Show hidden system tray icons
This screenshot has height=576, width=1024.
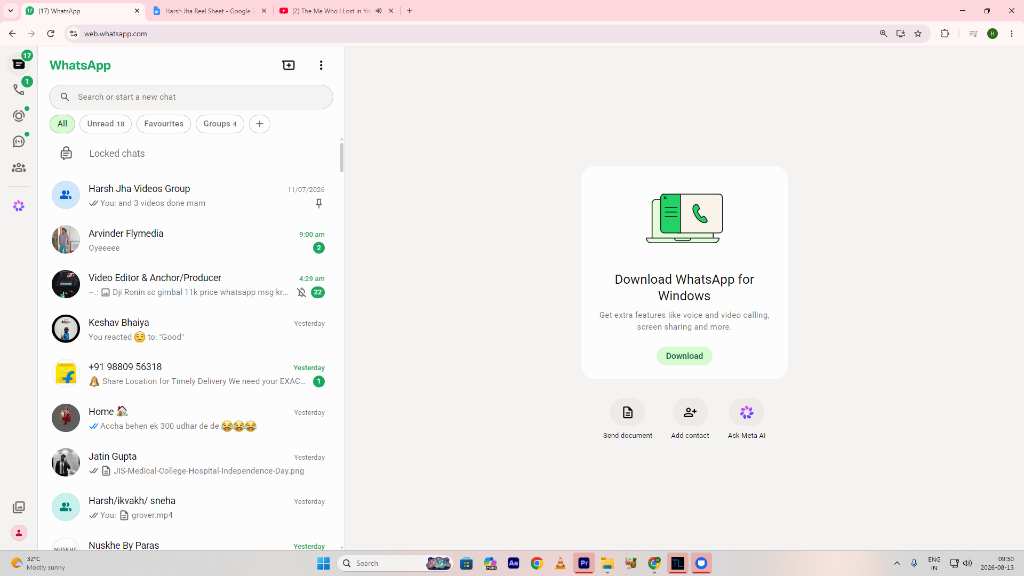pyautogui.click(x=897, y=563)
